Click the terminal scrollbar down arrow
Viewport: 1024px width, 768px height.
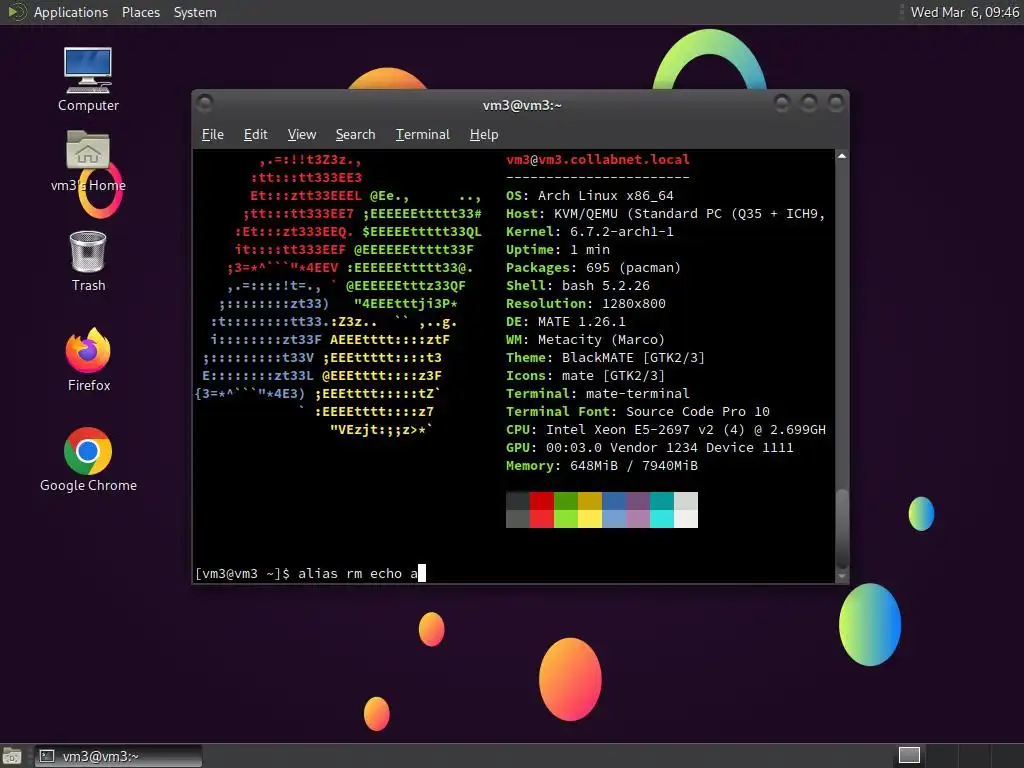tap(842, 576)
